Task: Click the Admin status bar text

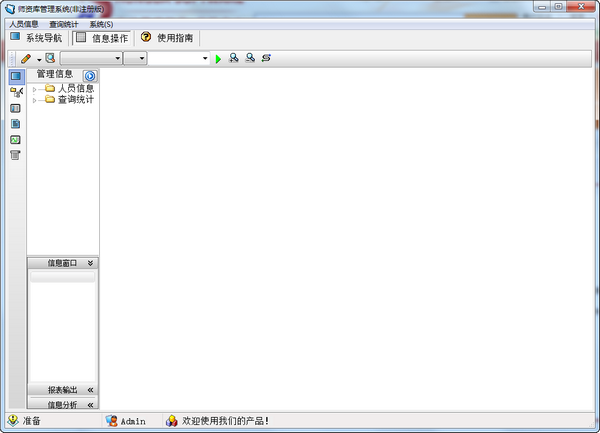Action: (x=133, y=421)
